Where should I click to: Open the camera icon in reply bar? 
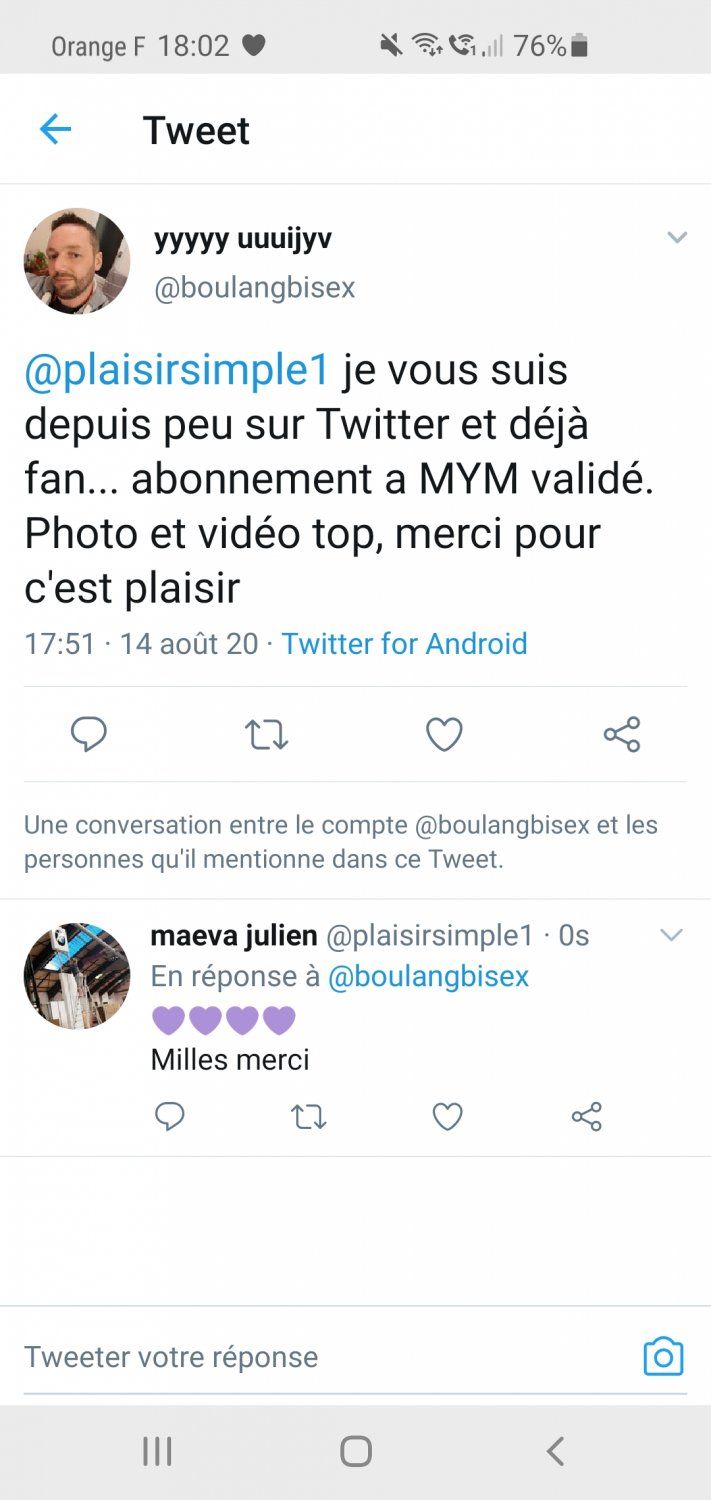click(x=663, y=1357)
